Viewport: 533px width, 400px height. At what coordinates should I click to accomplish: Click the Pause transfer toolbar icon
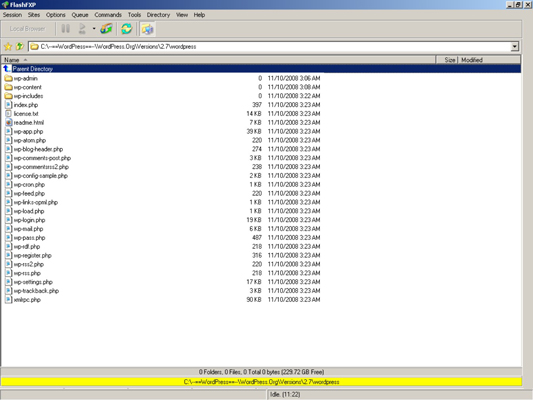(x=66, y=29)
